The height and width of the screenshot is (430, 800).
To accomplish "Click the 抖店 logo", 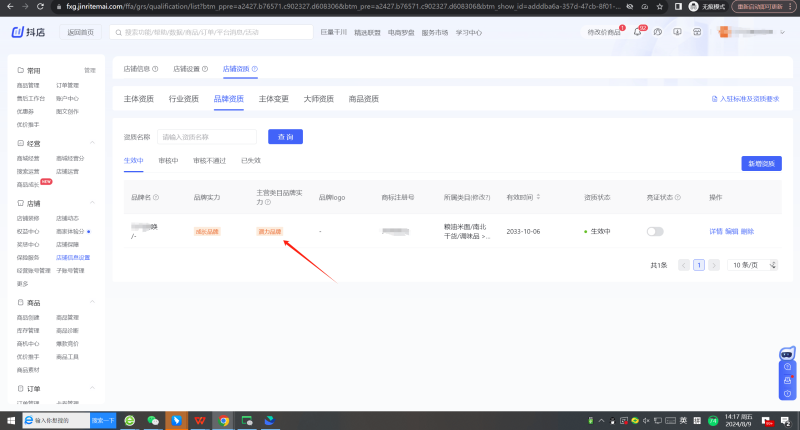I will (x=28, y=32).
